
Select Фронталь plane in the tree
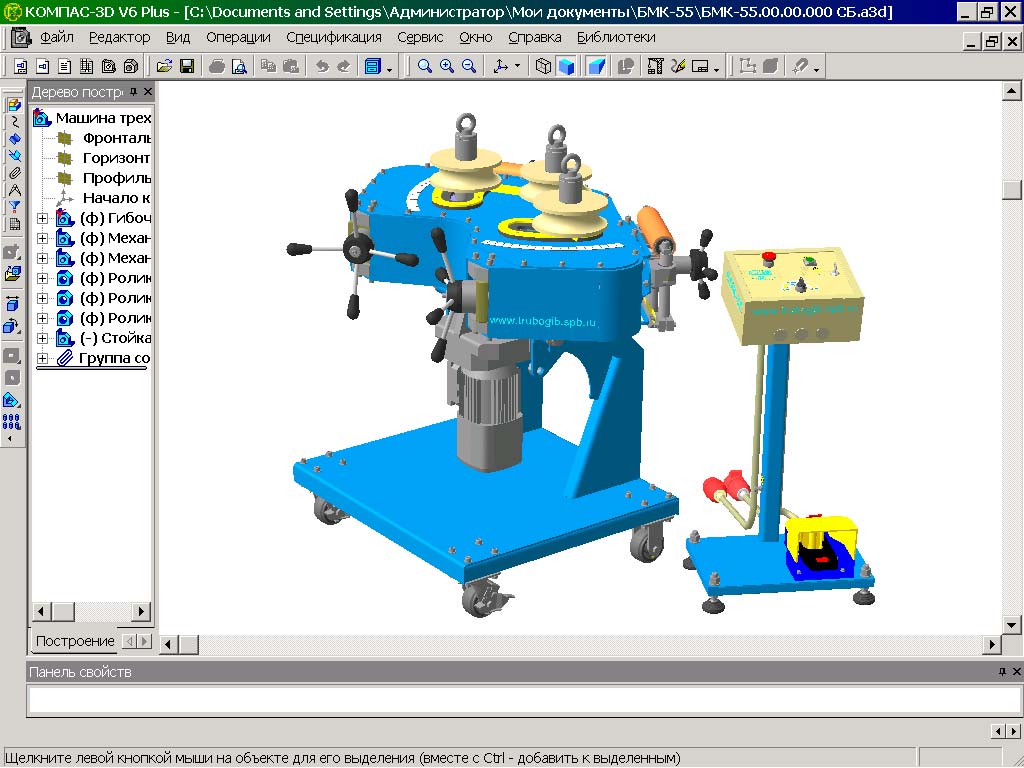[117, 138]
